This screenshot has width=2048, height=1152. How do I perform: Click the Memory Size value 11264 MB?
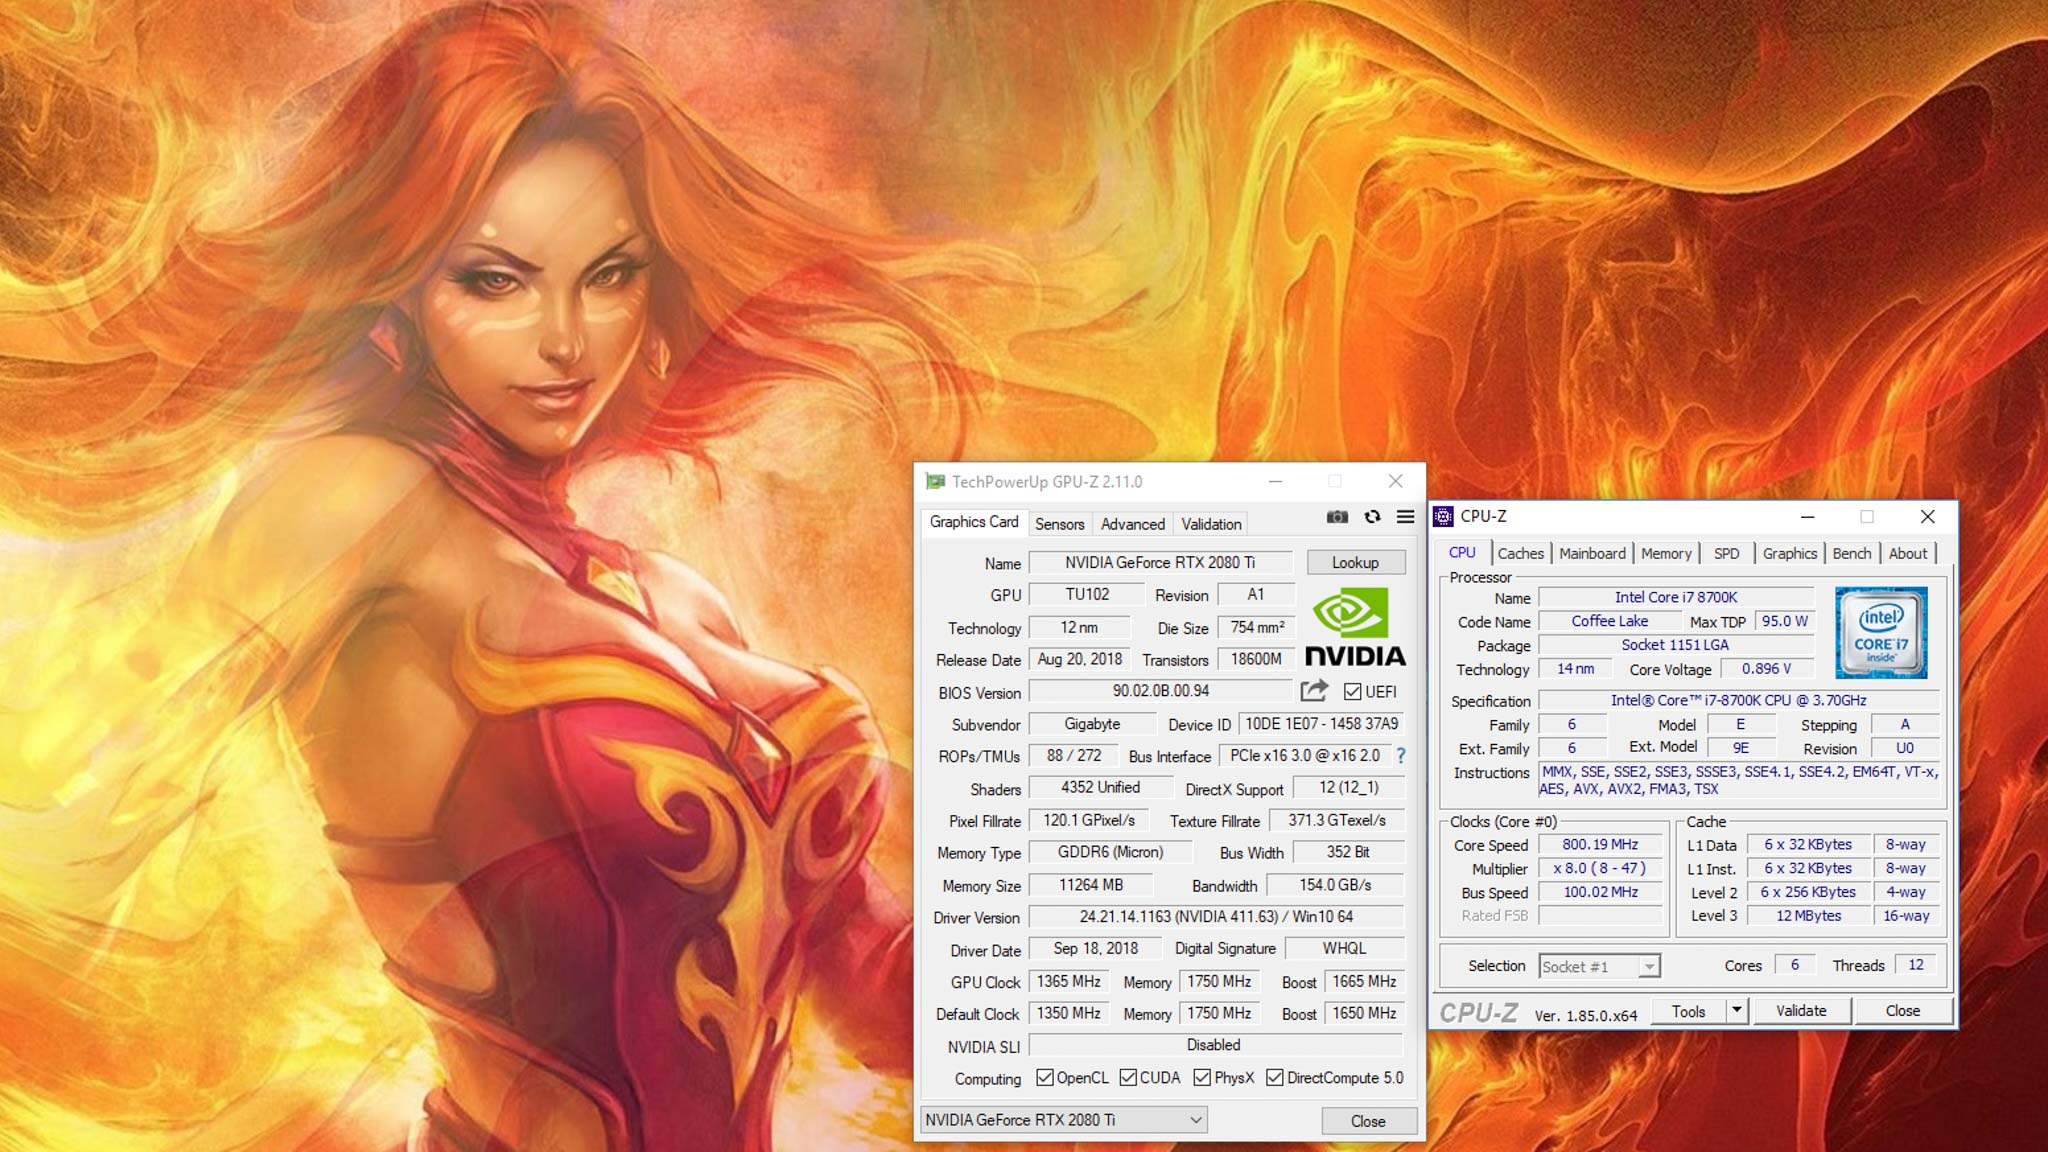tap(1091, 885)
